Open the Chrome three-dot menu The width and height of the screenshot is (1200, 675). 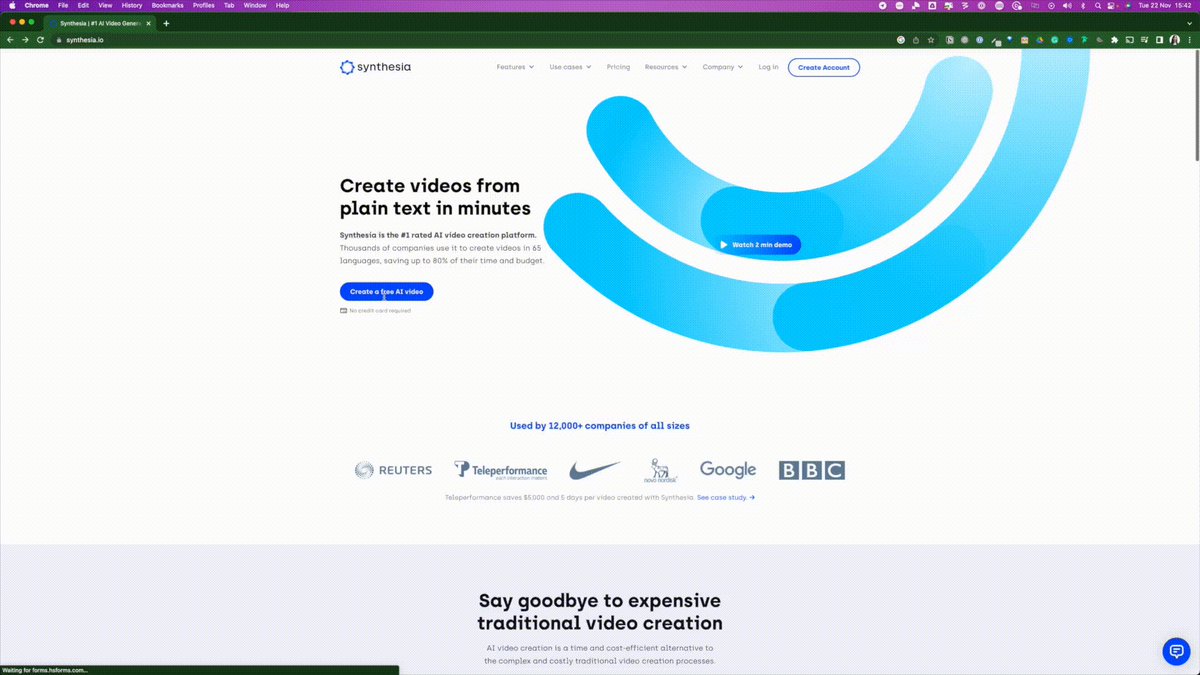[1189, 40]
